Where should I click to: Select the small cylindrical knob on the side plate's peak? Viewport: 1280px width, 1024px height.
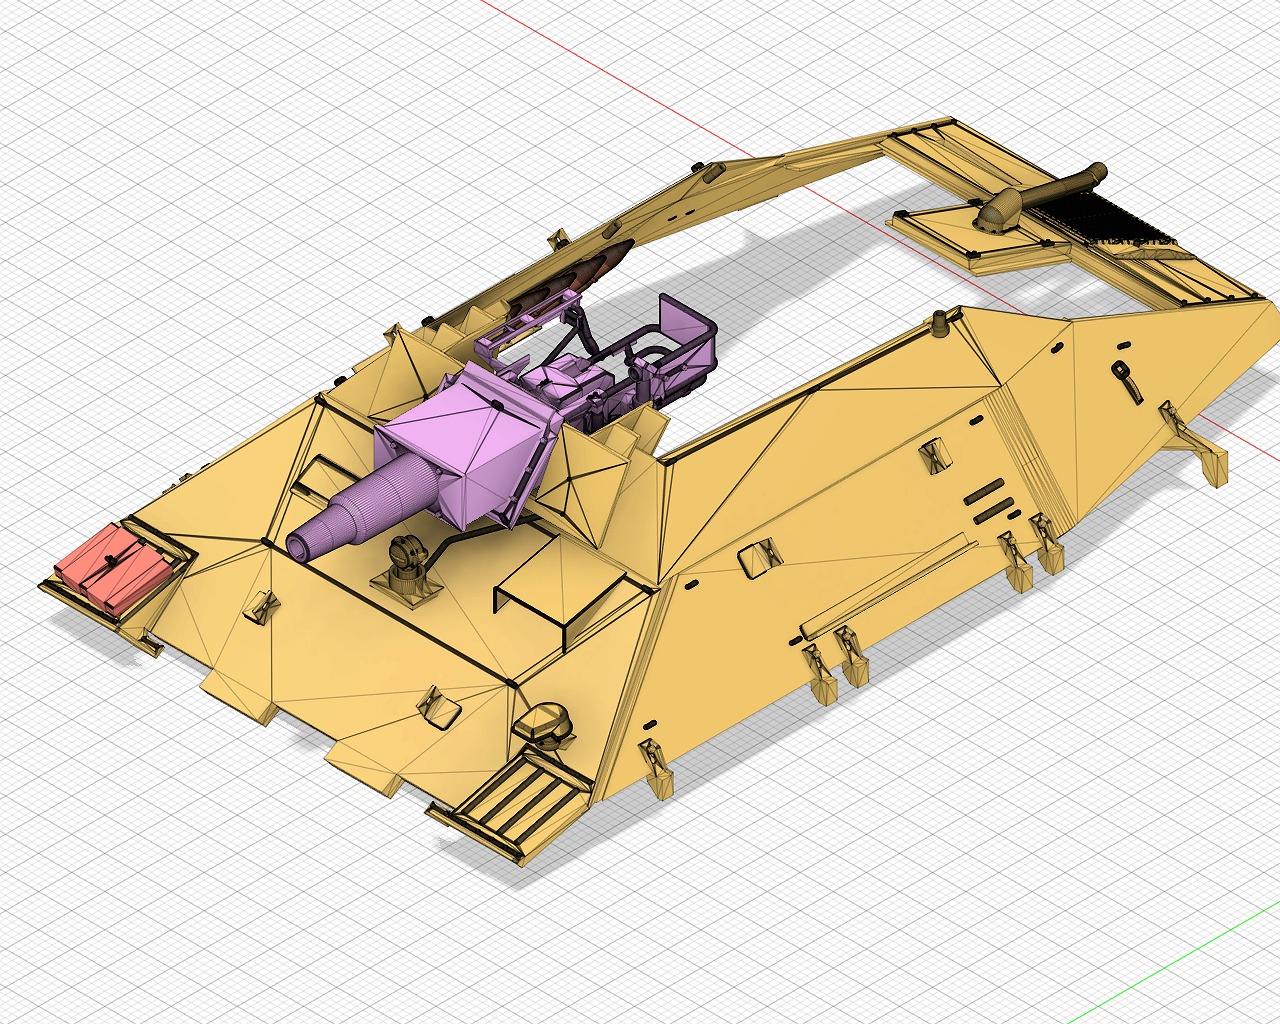(x=940, y=322)
